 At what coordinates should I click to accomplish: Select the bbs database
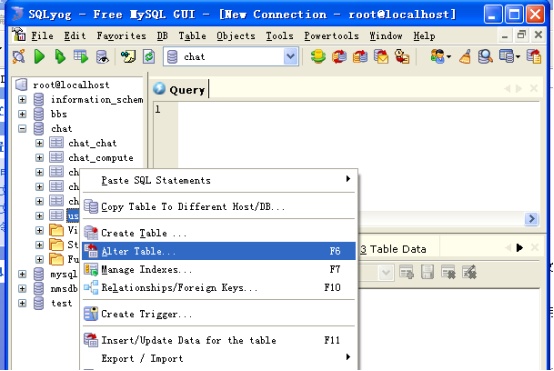pyautogui.click(x=59, y=114)
